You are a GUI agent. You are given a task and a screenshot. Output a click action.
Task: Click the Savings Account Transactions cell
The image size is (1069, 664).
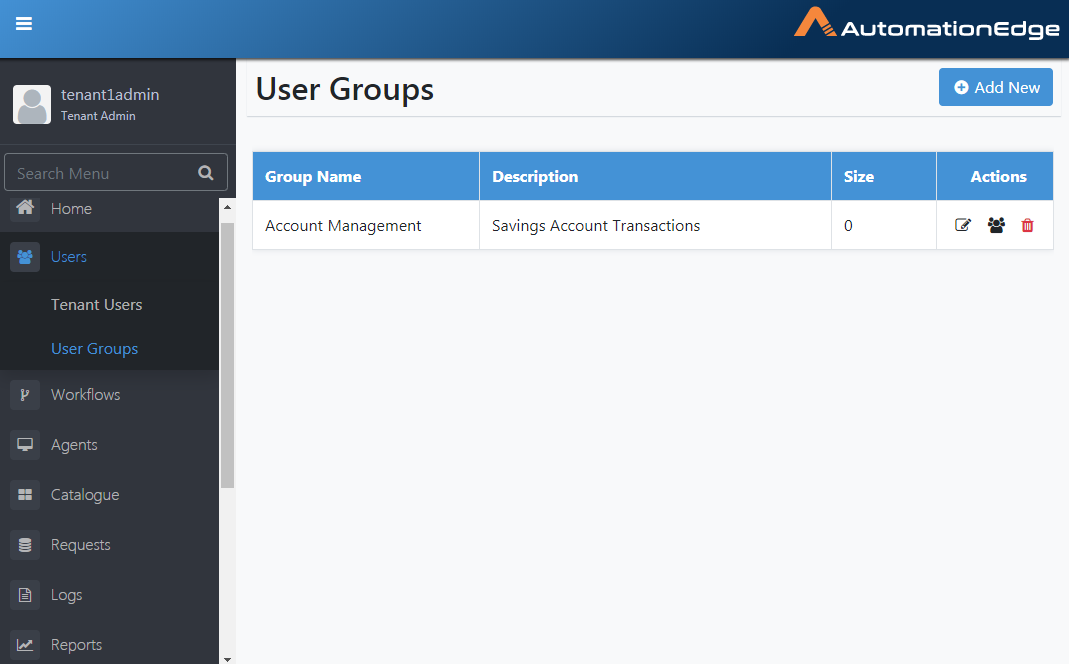point(655,226)
